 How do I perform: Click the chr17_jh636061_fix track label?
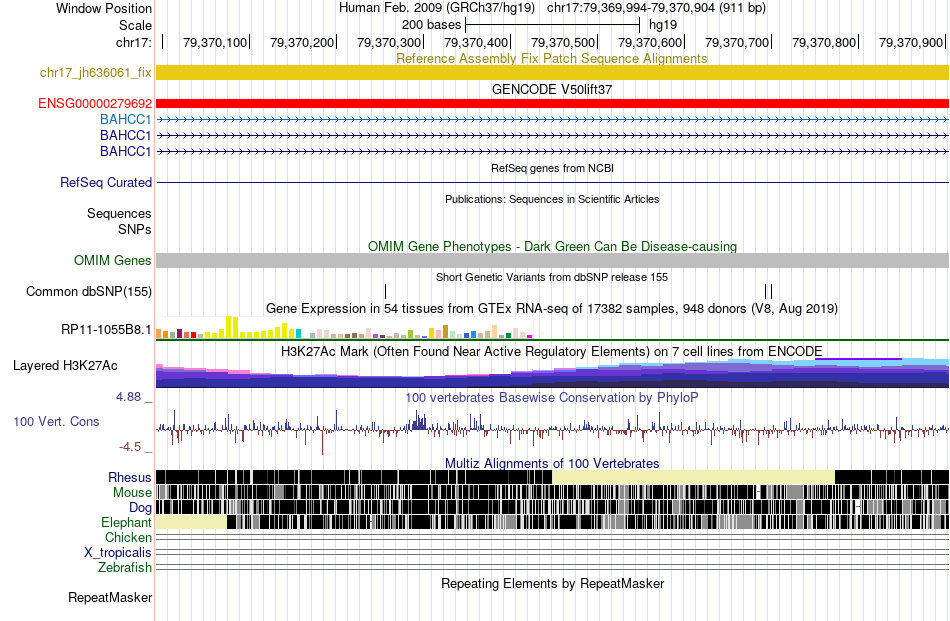[x=95, y=73]
